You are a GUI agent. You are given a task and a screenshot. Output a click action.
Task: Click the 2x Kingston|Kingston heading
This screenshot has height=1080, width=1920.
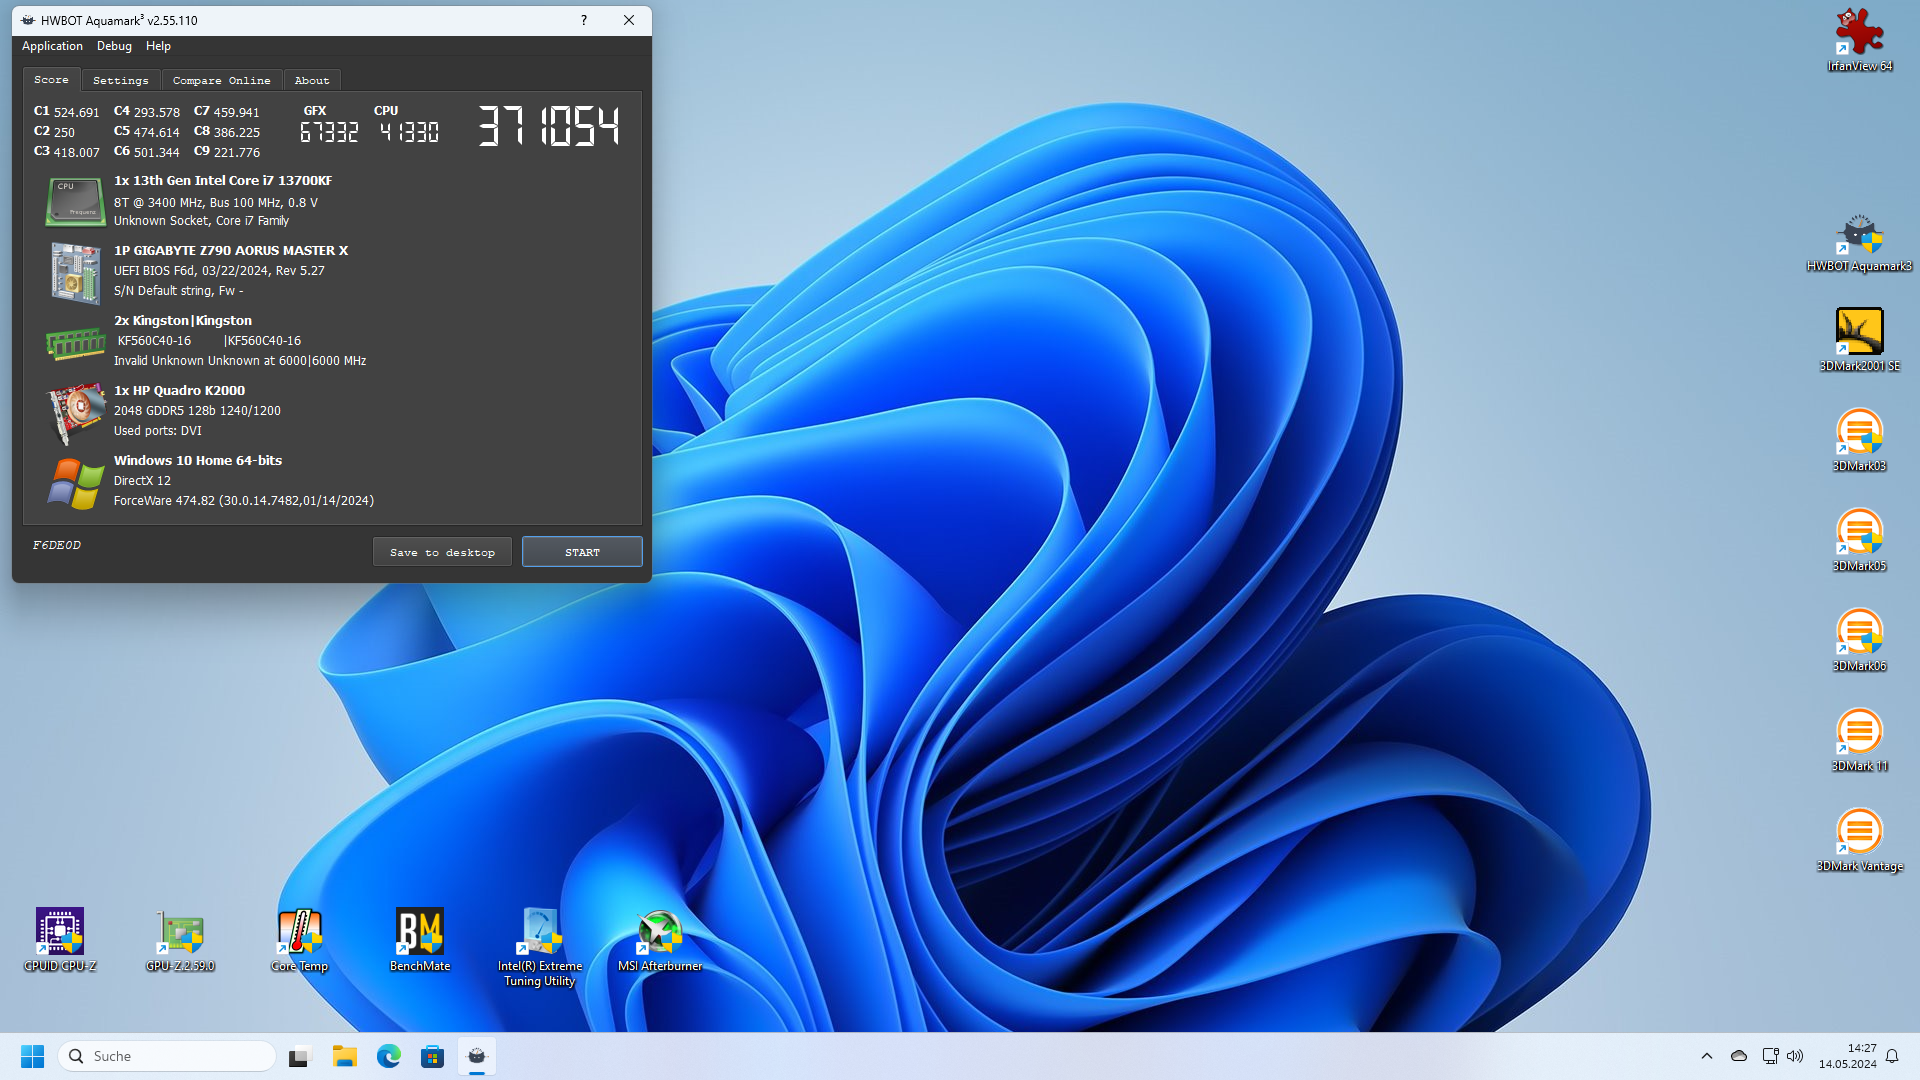click(x=183, y=321)
